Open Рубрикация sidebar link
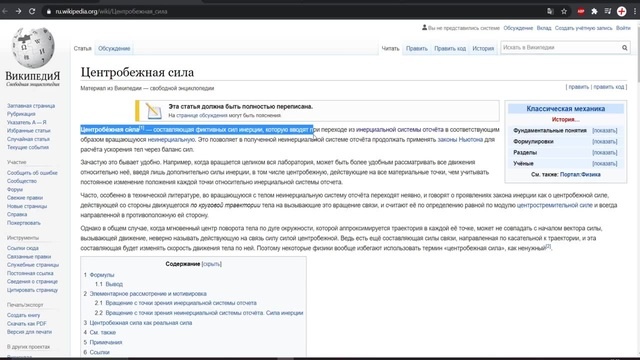Viewport: 640px width, 360px height. (x=21, y=114)
